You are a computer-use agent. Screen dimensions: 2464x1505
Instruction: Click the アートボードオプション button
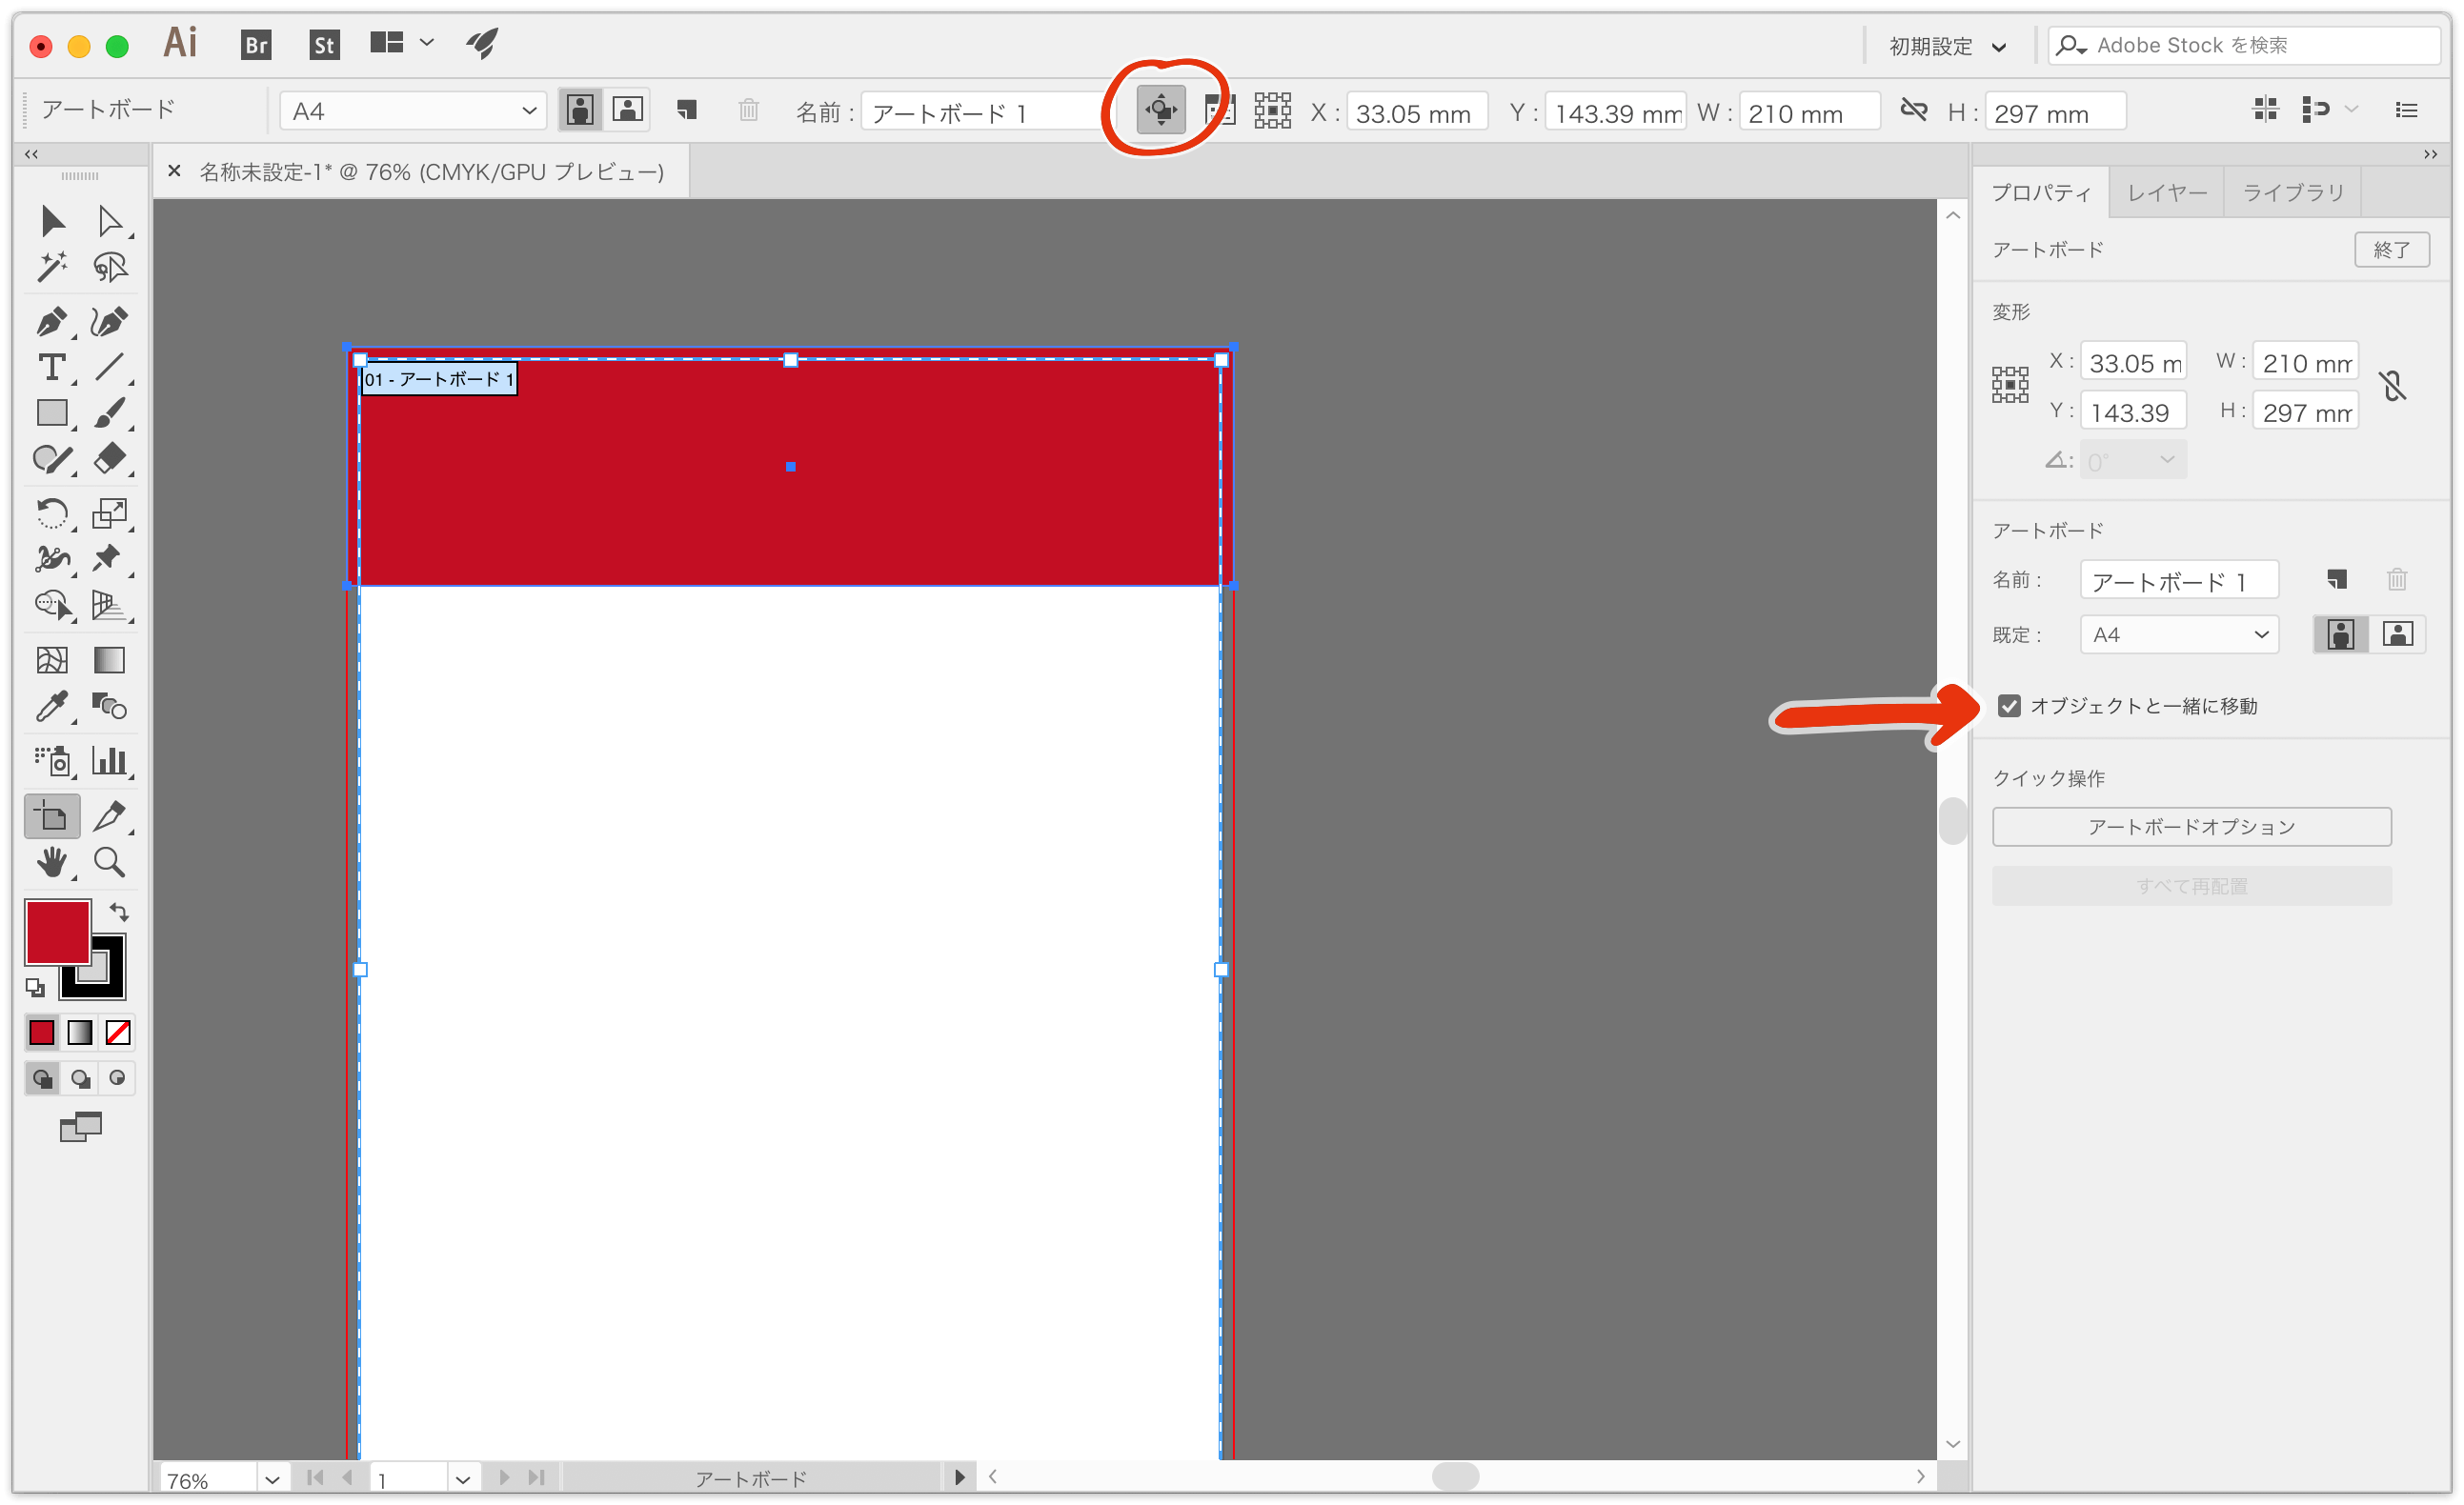point(2191,826)
